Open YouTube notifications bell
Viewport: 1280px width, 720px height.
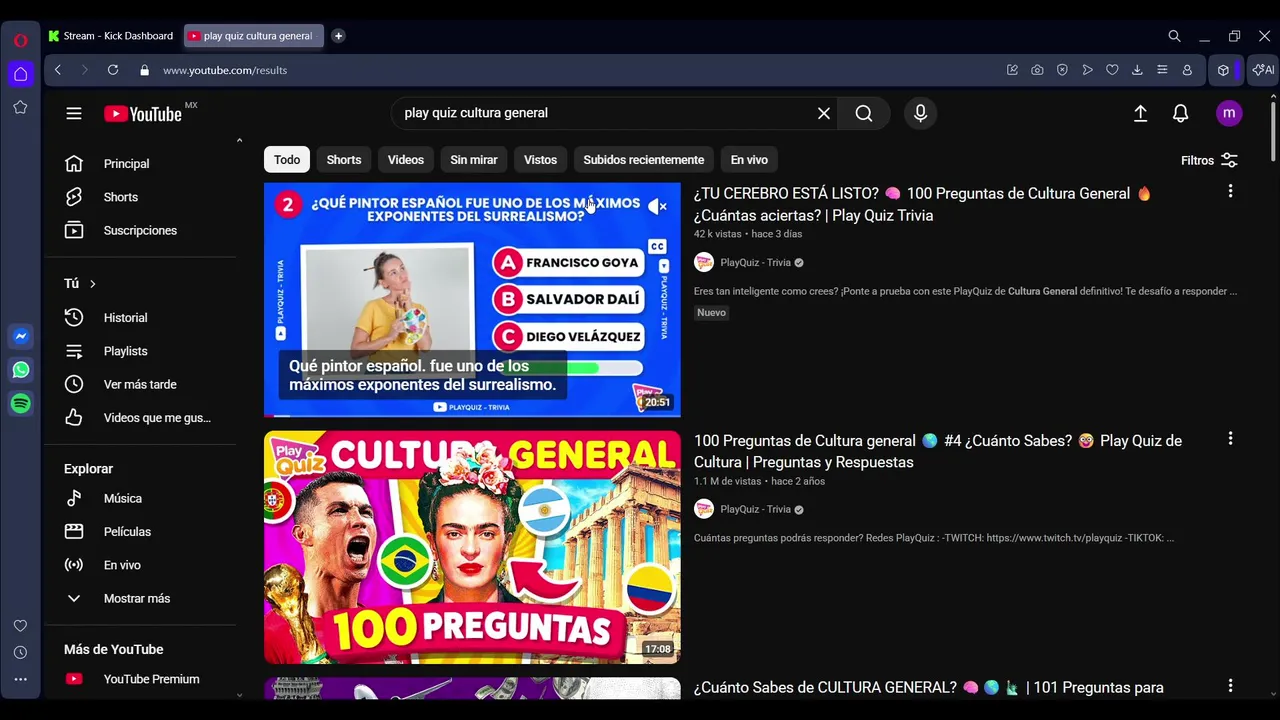coord(1181,114)
